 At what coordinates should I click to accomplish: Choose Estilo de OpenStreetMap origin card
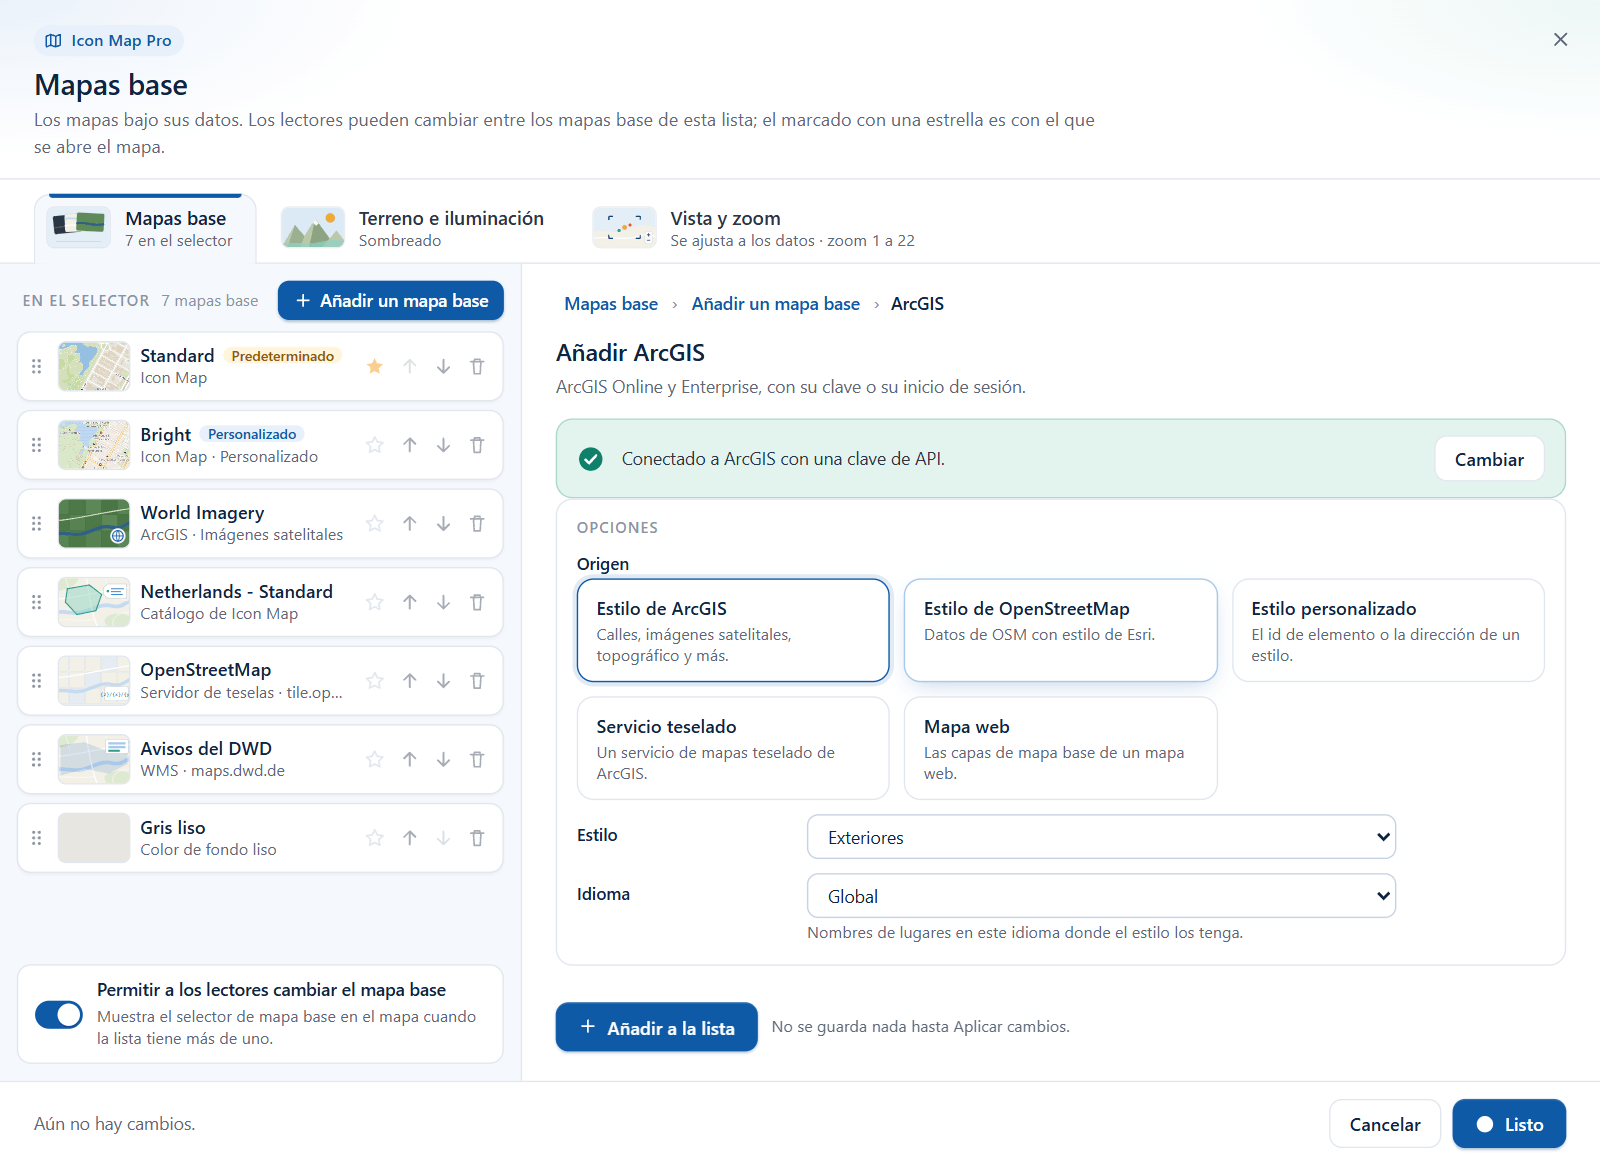[1060, 630]
